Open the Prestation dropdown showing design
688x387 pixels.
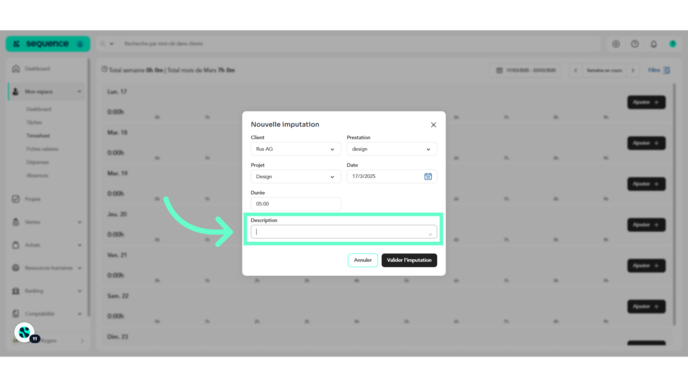[x=391, y=149]
